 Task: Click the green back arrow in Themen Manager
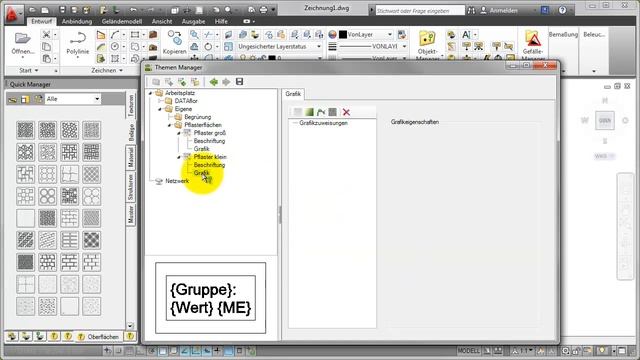click(x=213, y=82)
